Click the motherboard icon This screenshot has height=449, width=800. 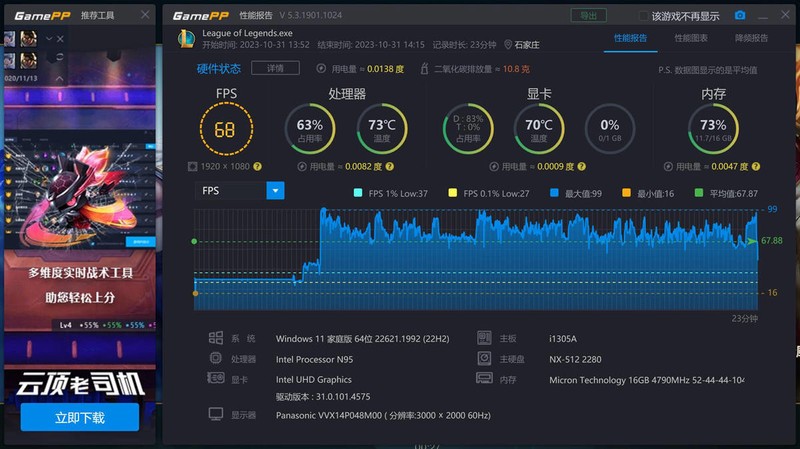484,338
